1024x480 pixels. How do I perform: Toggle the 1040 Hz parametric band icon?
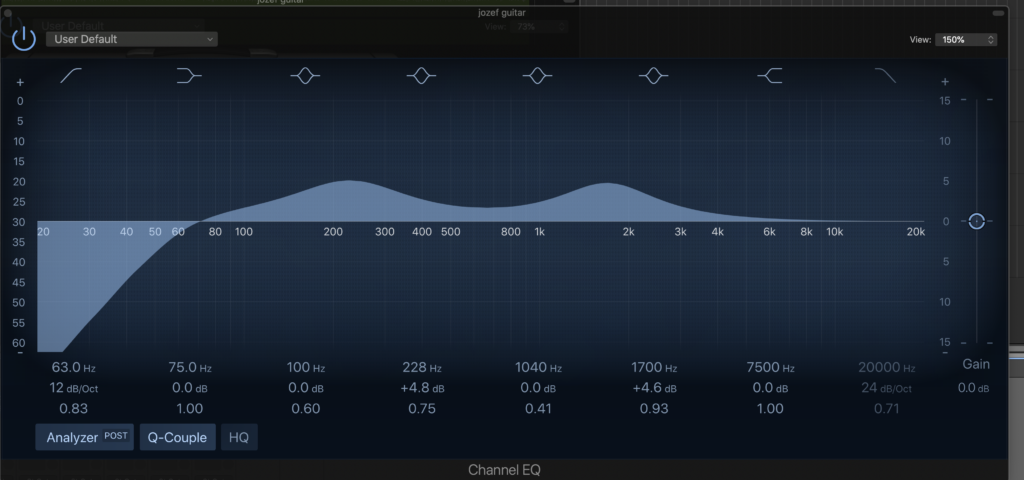tap(537, 76)
